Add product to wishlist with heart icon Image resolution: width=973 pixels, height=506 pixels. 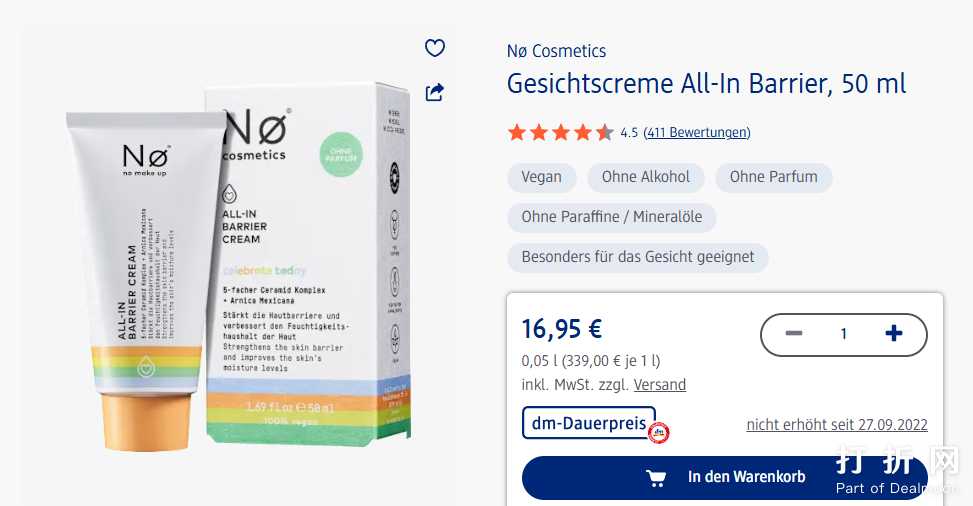coord(434,48)
